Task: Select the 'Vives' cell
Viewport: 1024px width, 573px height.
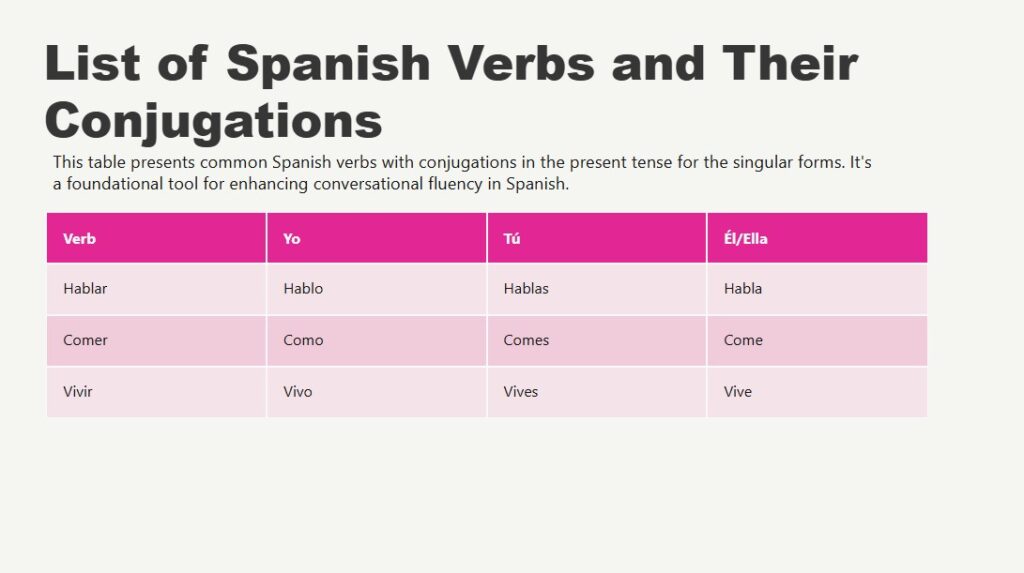Action: (x=596, y=392)
